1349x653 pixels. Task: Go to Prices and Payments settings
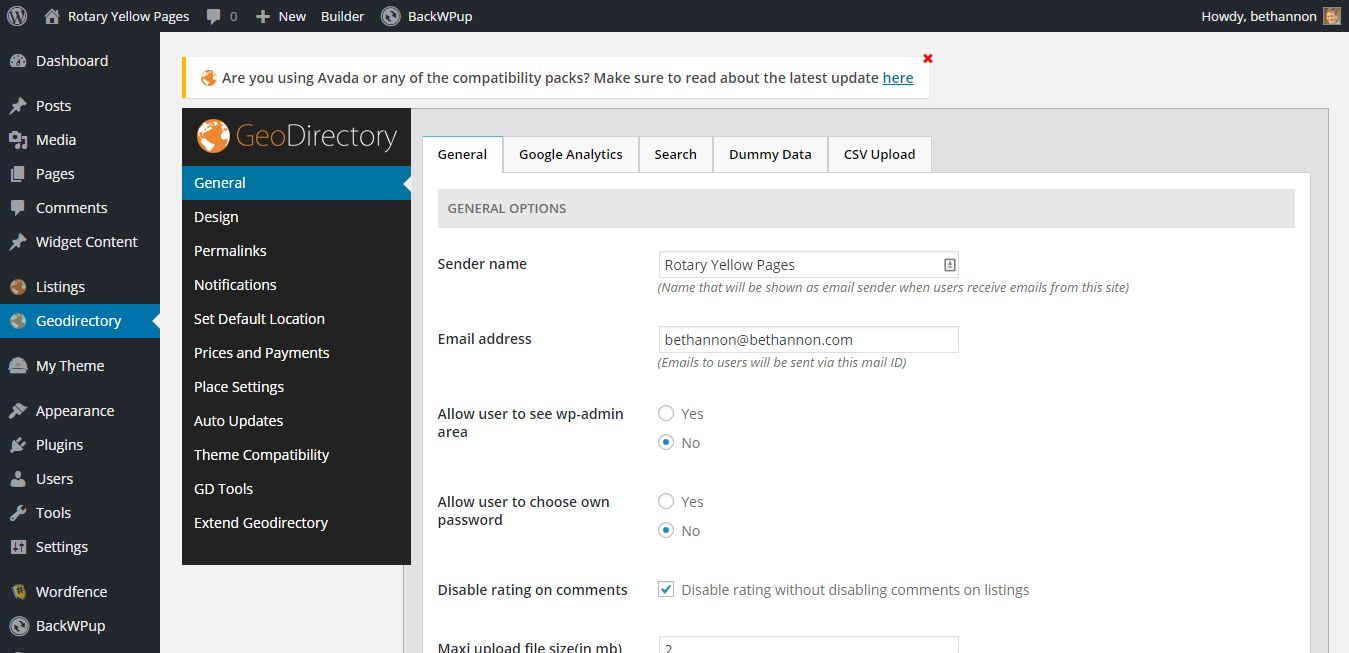tap(261, 353)
